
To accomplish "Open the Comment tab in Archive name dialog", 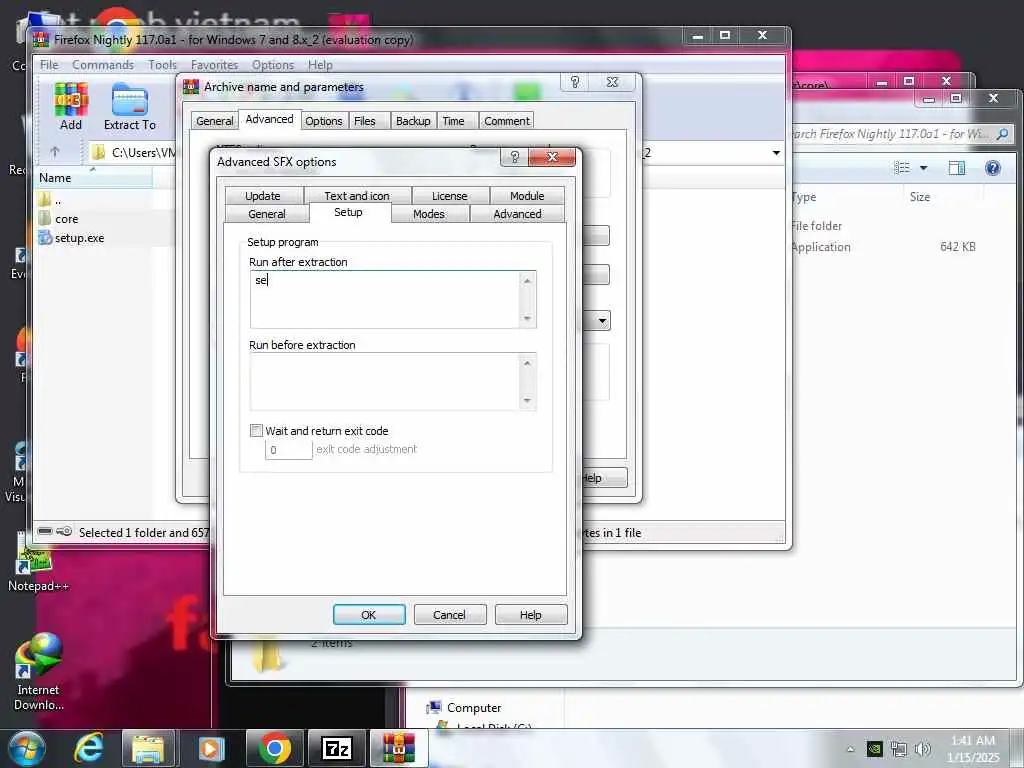I will click(506, 121).
